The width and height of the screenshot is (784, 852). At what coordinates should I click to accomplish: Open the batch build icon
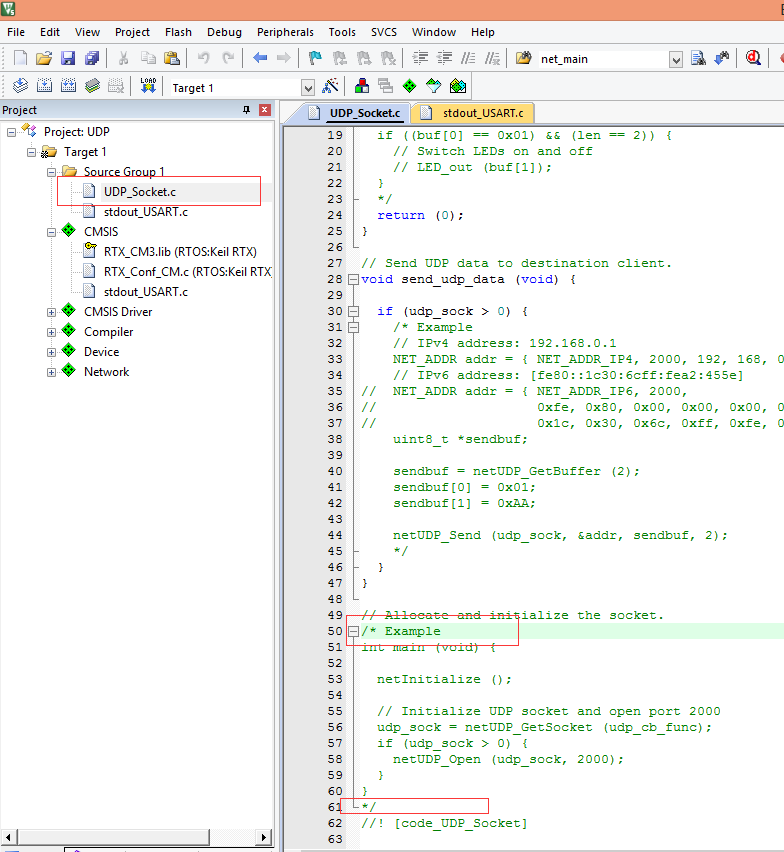(92, 85)
